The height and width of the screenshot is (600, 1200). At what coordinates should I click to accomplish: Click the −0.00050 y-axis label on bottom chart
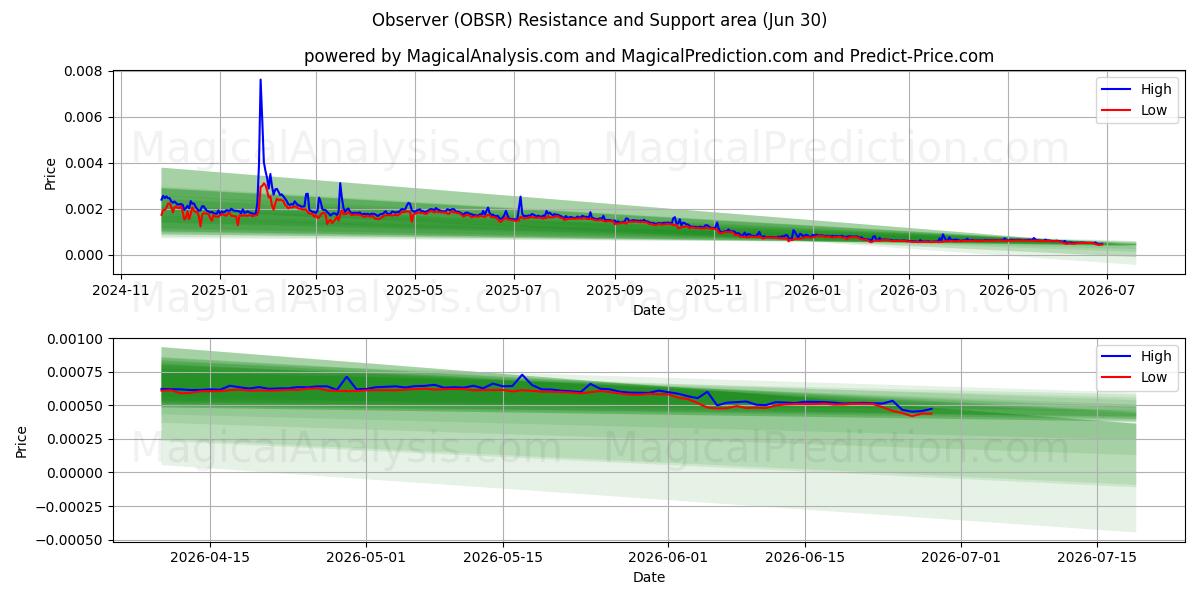[69, 539]
